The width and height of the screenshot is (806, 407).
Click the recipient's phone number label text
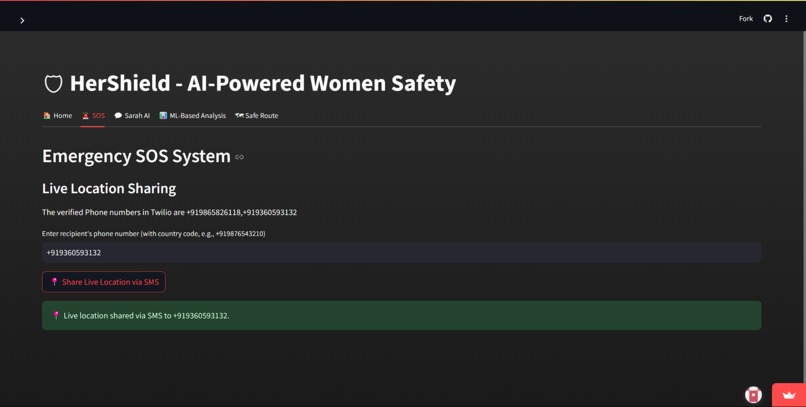tap(154, 234)
